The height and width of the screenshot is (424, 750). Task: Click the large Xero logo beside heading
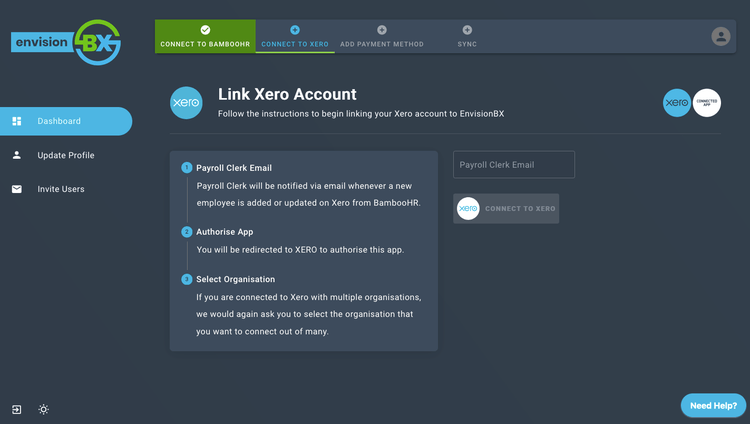[x=186, y=103]
